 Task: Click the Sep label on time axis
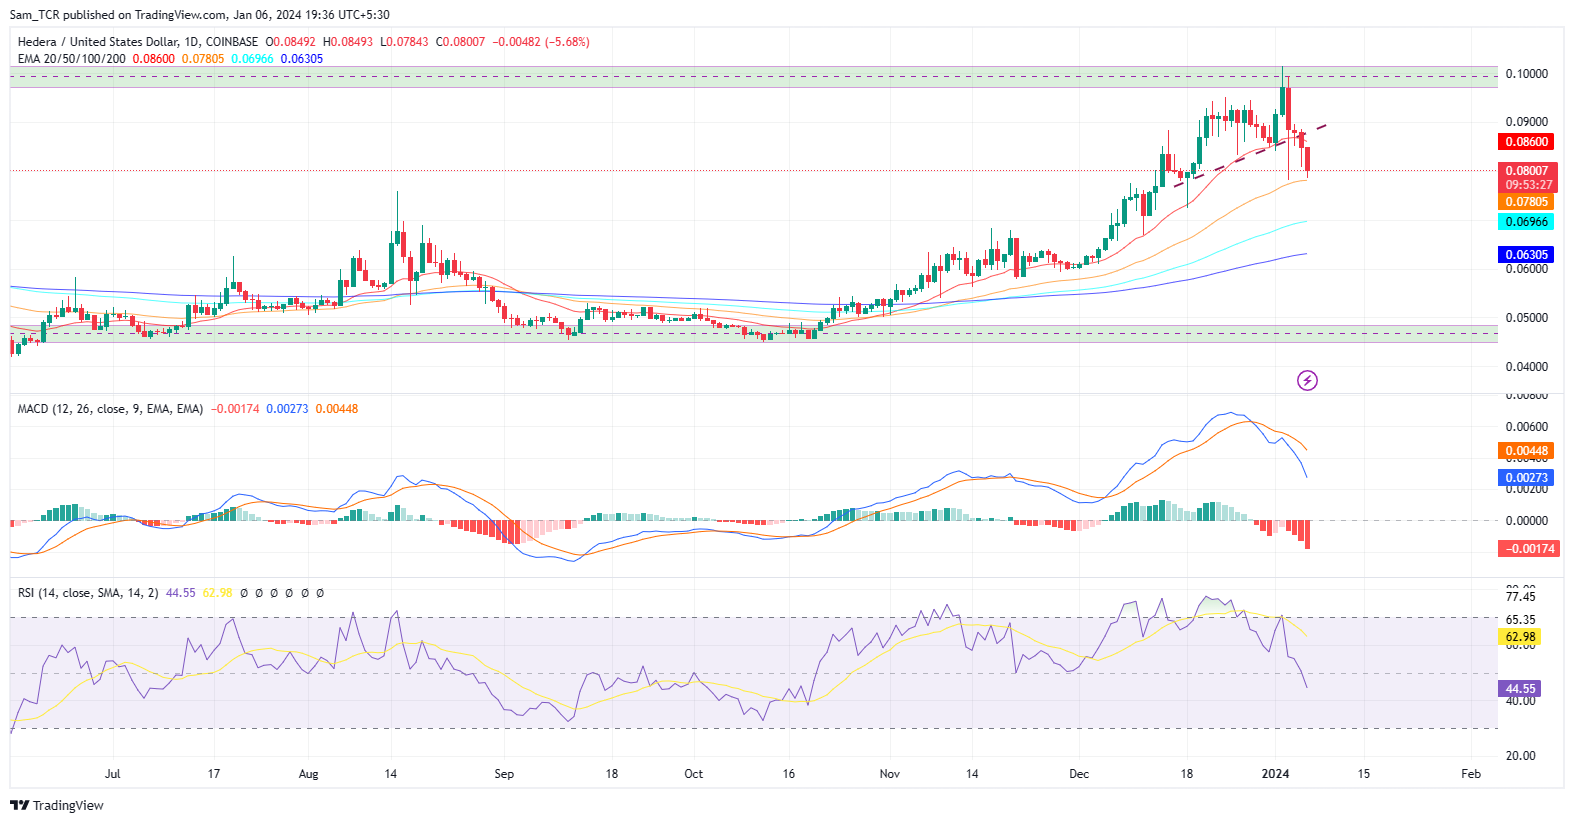[x=504, y=774]
